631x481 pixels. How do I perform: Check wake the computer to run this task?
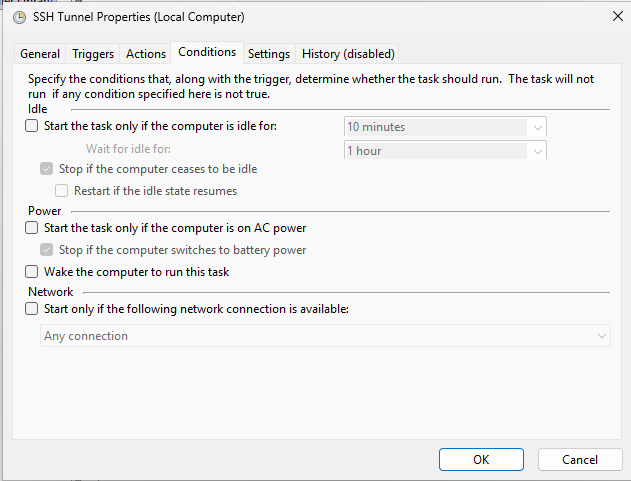coord(32,272)
